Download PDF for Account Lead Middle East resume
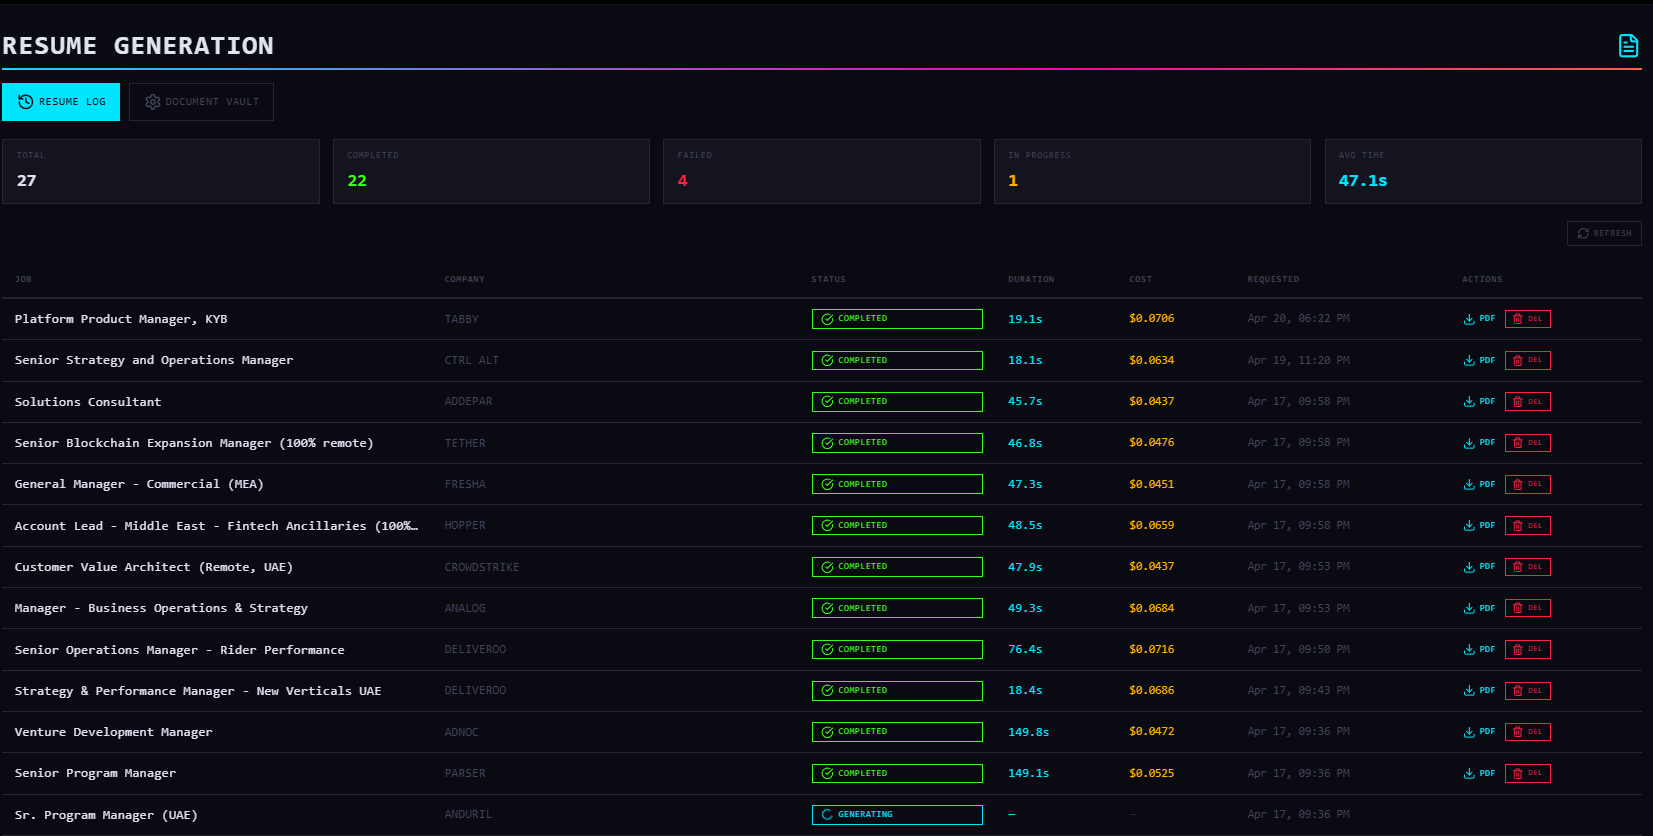 click(1479, 526)
